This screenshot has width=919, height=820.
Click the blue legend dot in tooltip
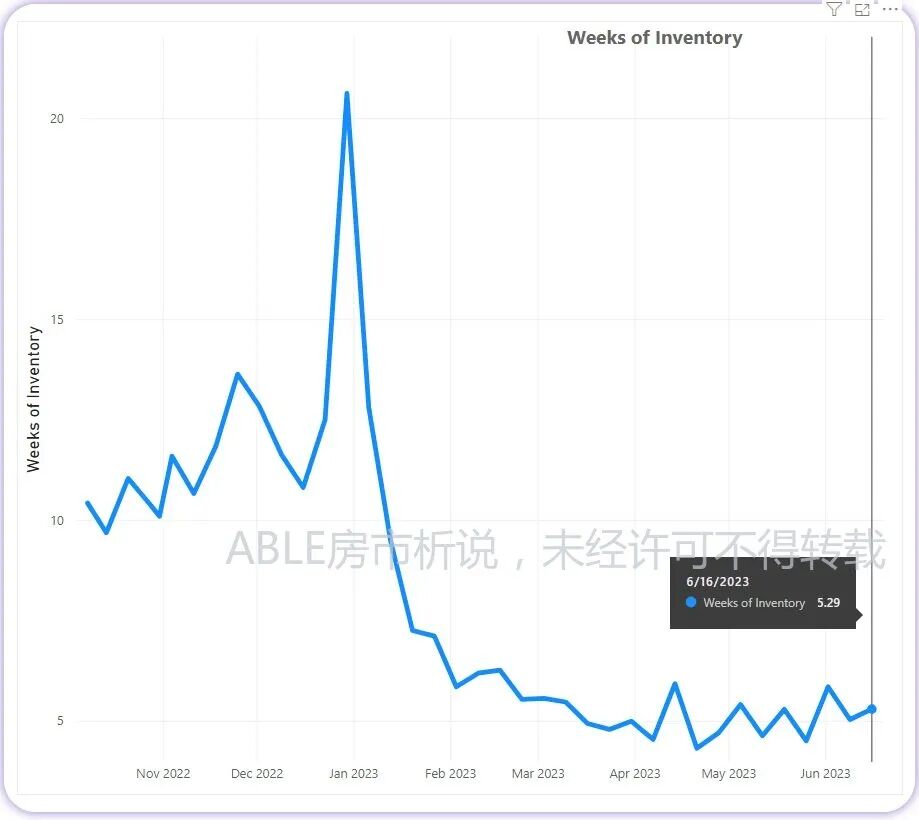coord(691,602)
